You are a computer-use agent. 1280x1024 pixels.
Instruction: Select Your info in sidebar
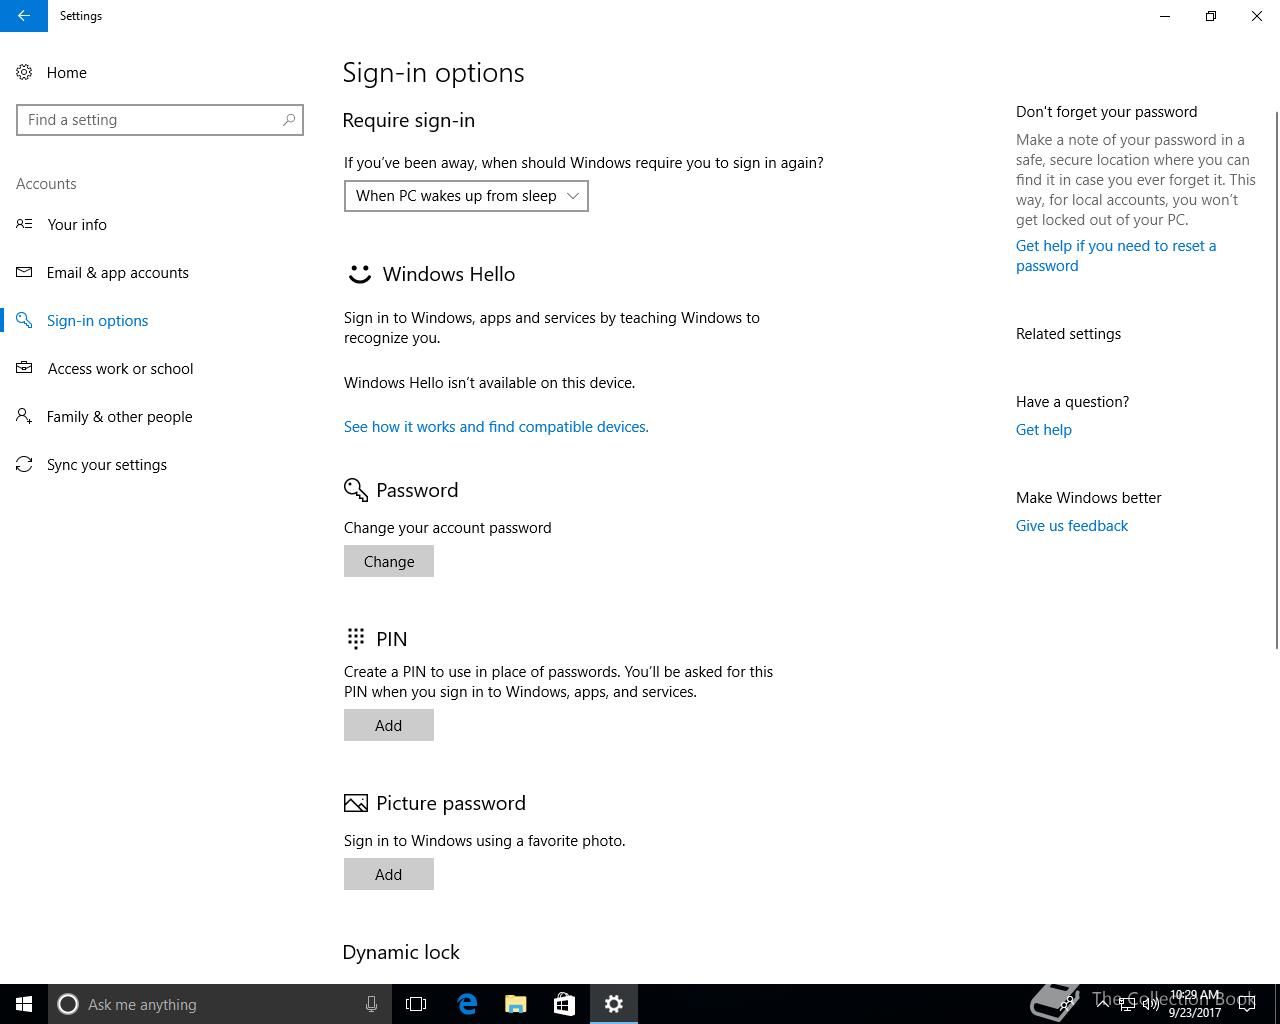pos(77,224)
